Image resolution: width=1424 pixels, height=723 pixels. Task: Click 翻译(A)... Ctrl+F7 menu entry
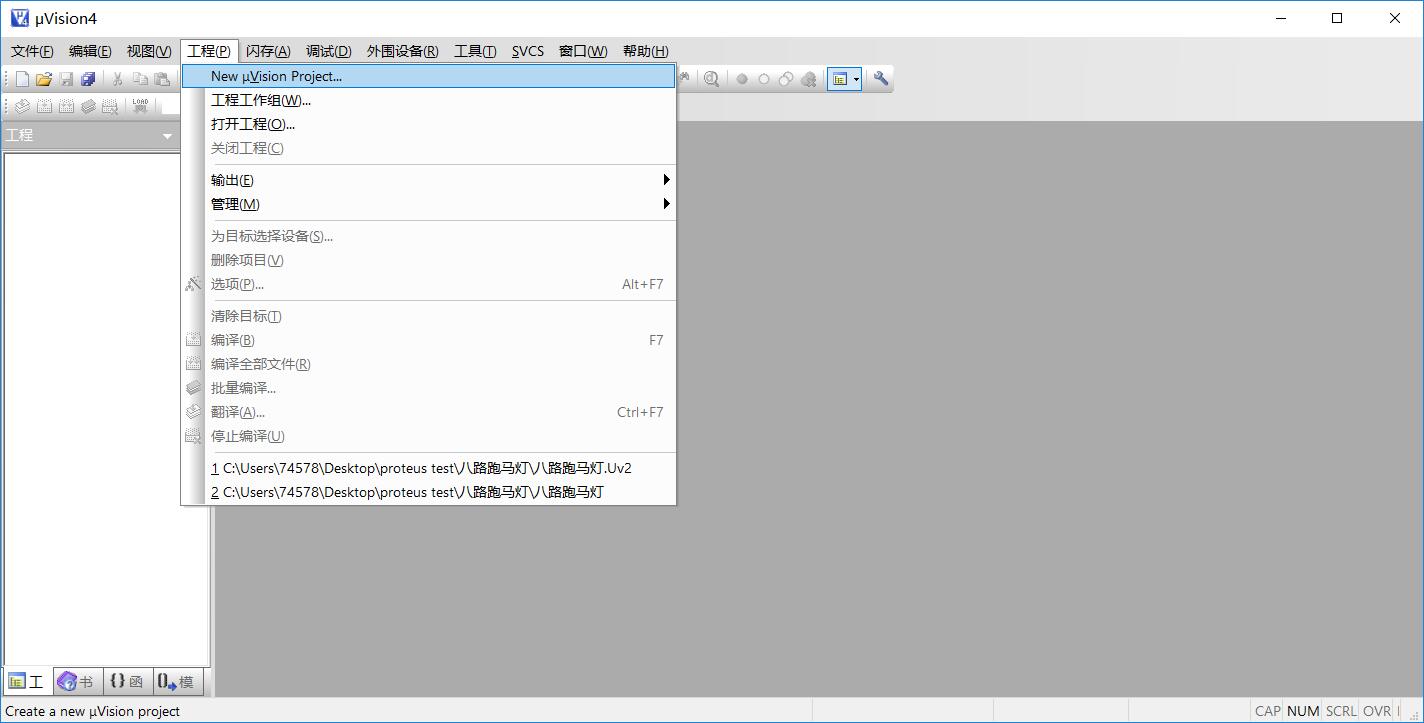click(428, 412)
